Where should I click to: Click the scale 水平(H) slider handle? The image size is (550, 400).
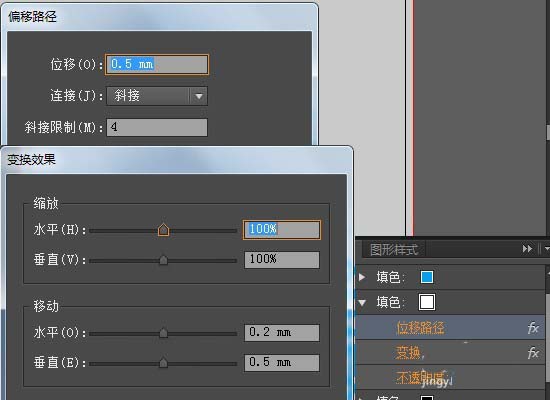[x=163, y=230]
